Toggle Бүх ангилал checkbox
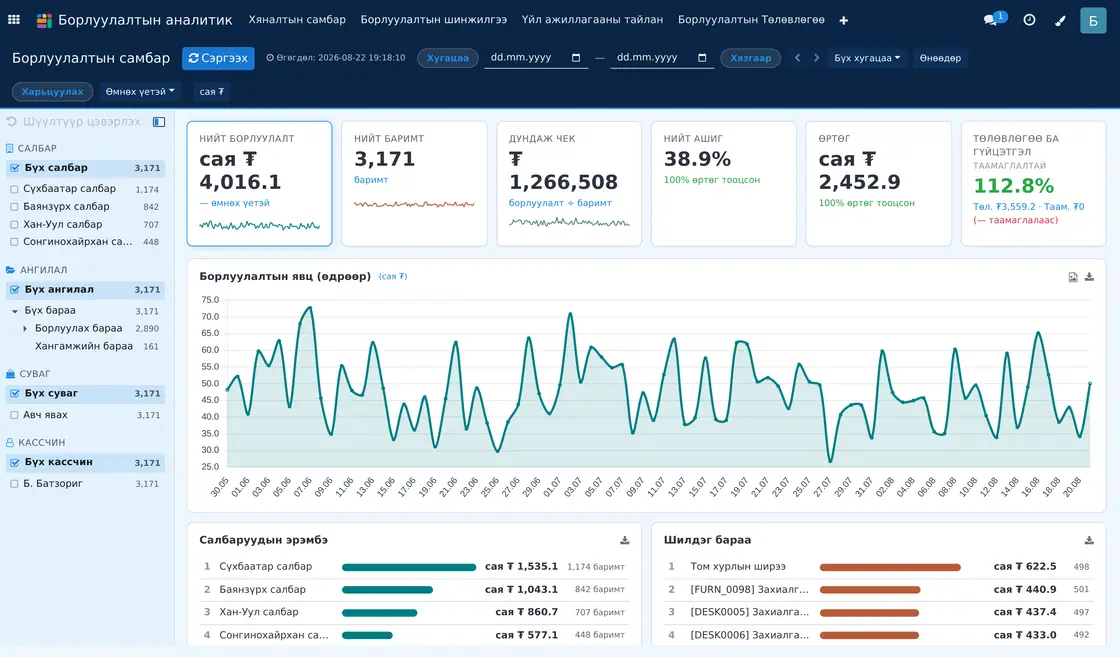This screenshot has height=657, width=1120. (14, 290)
